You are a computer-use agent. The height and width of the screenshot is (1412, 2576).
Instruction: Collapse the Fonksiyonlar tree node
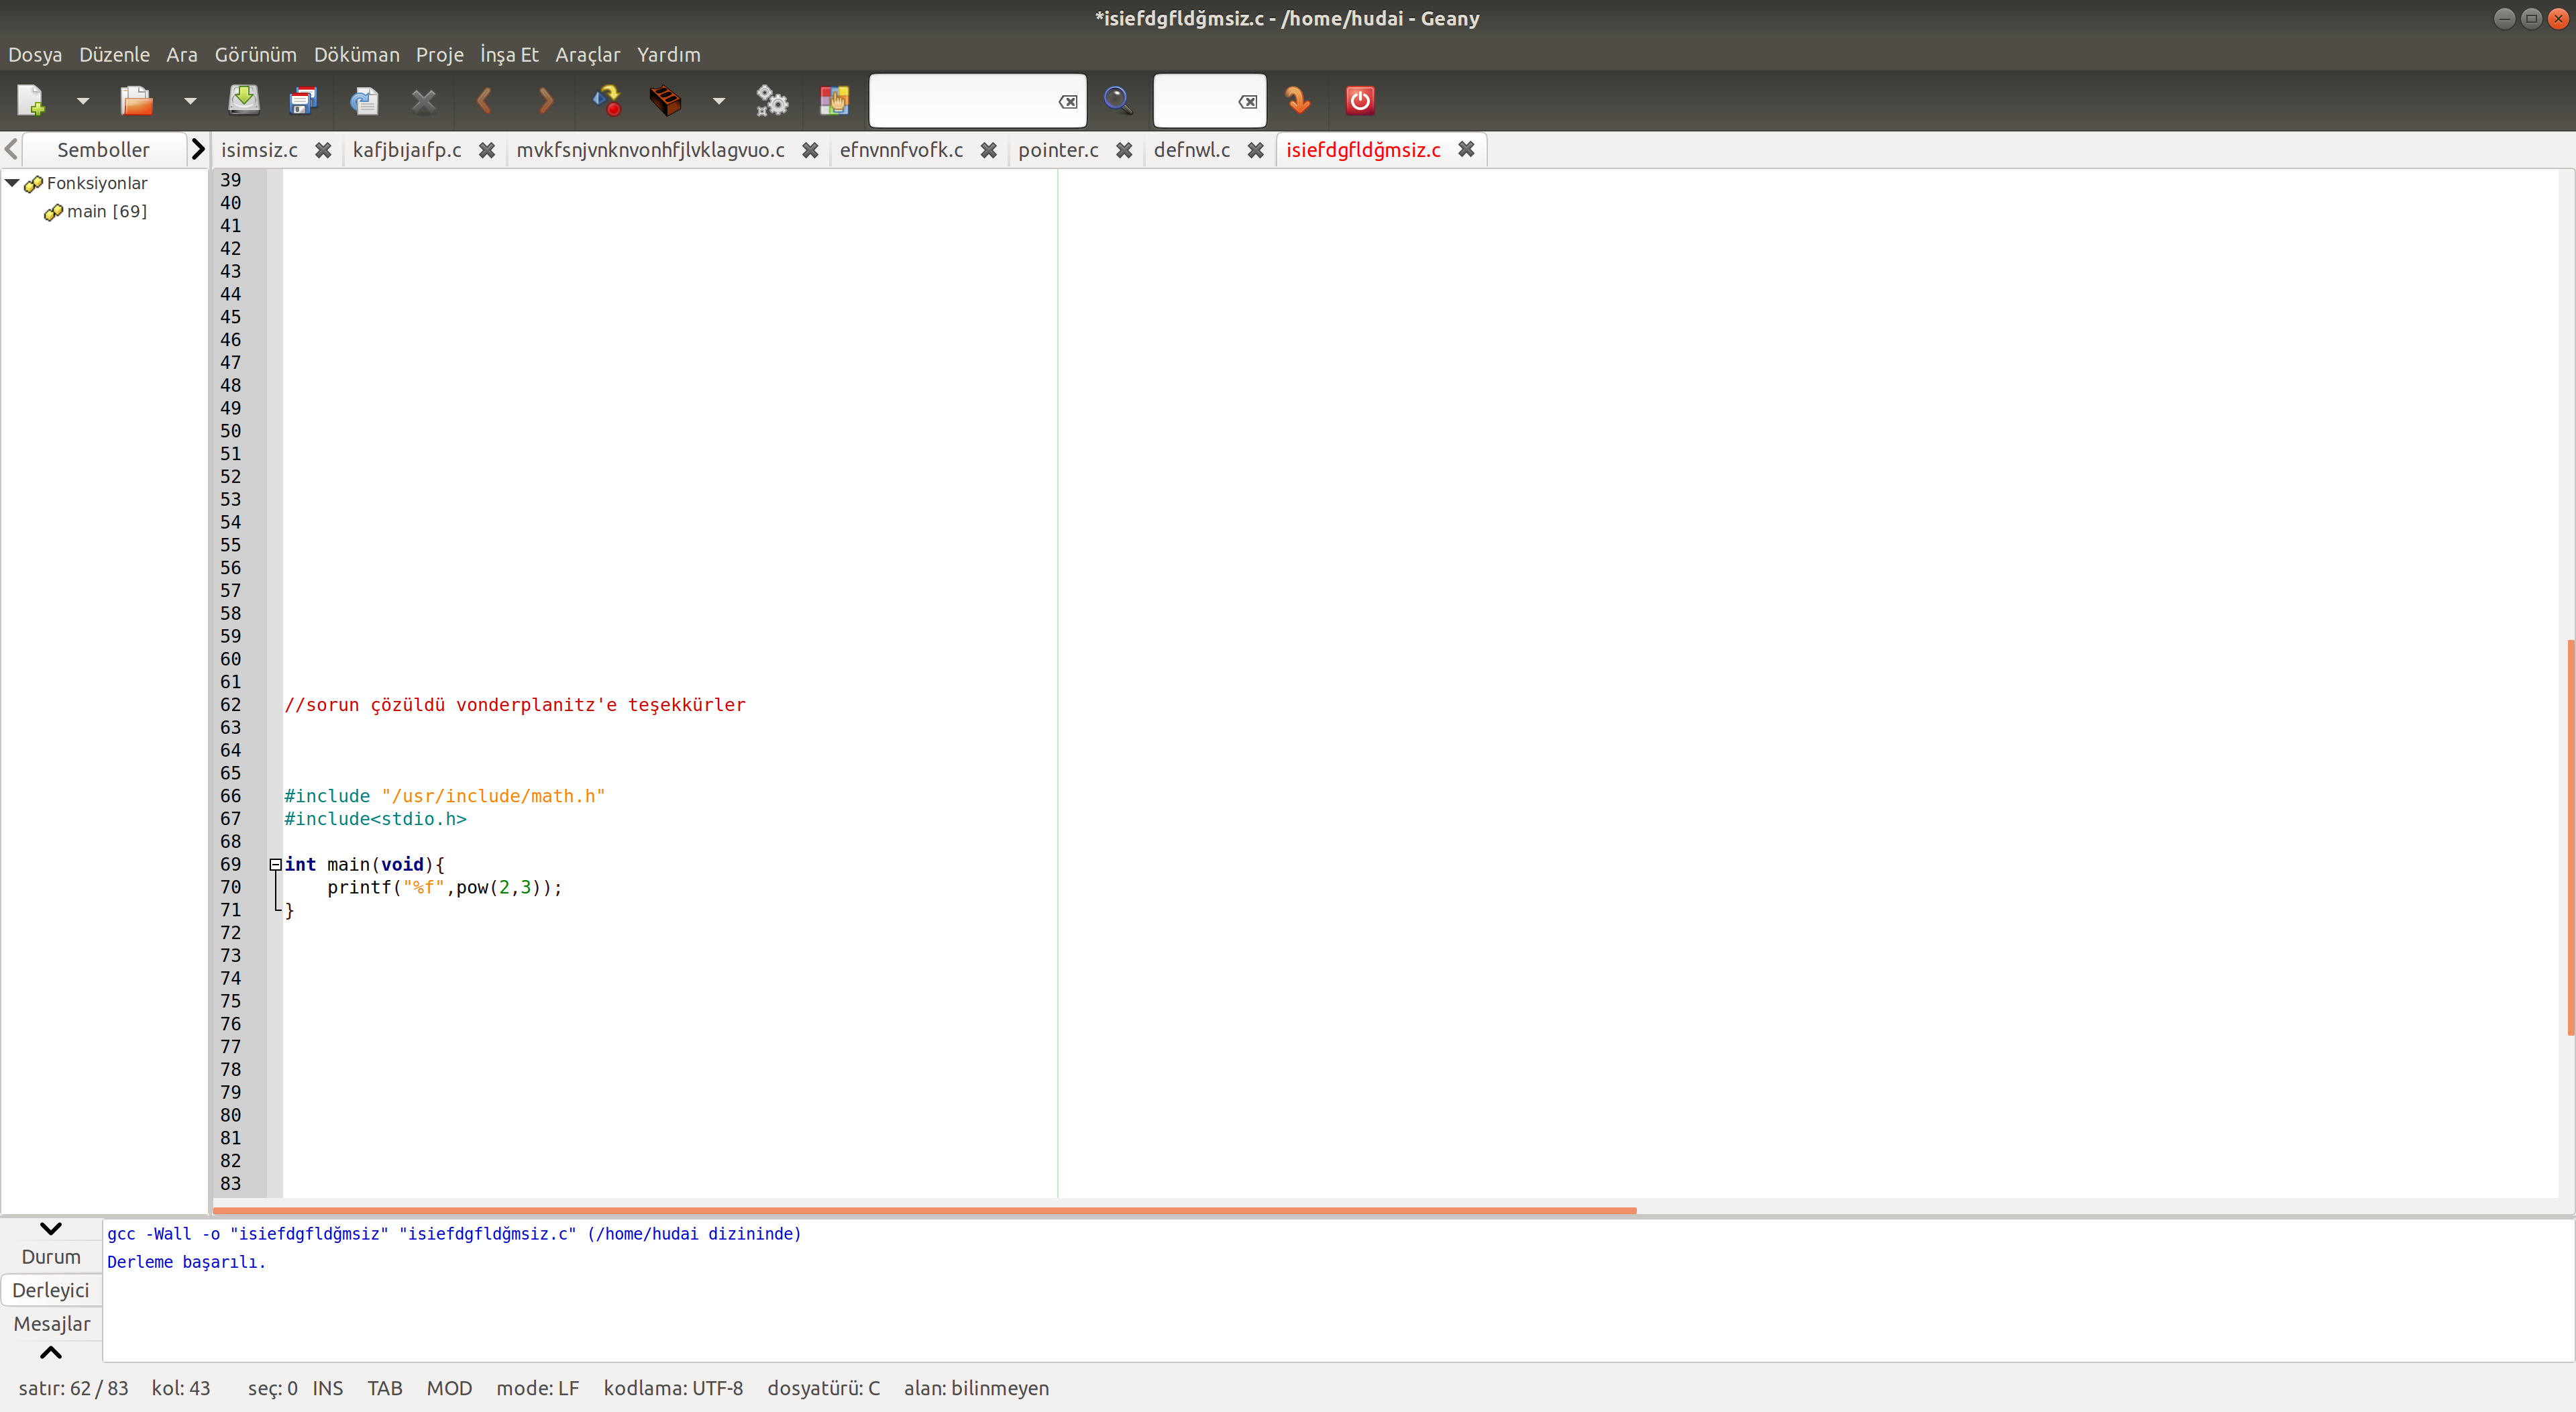click(12, 183)
